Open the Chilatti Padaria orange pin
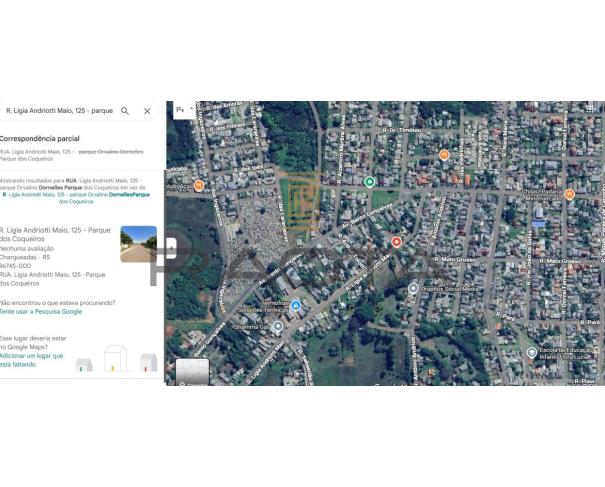605x487 pixels. [569, 194]
